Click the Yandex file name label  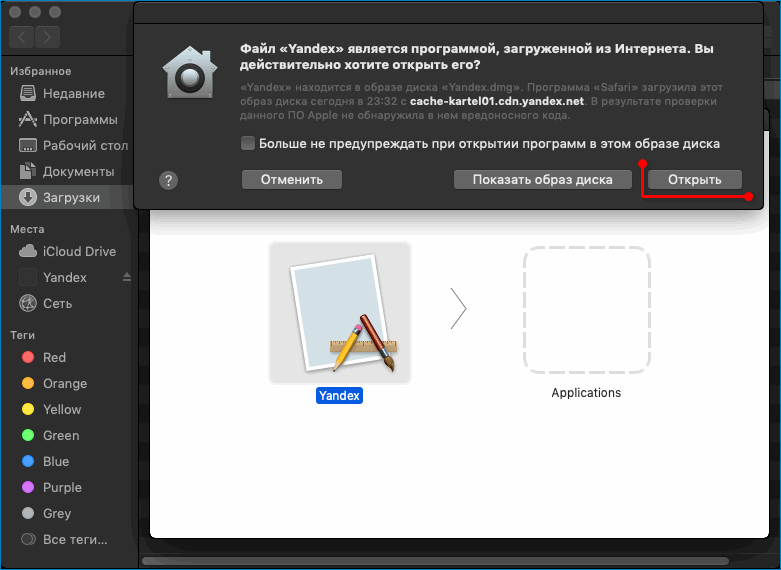(x=339, y=396)
